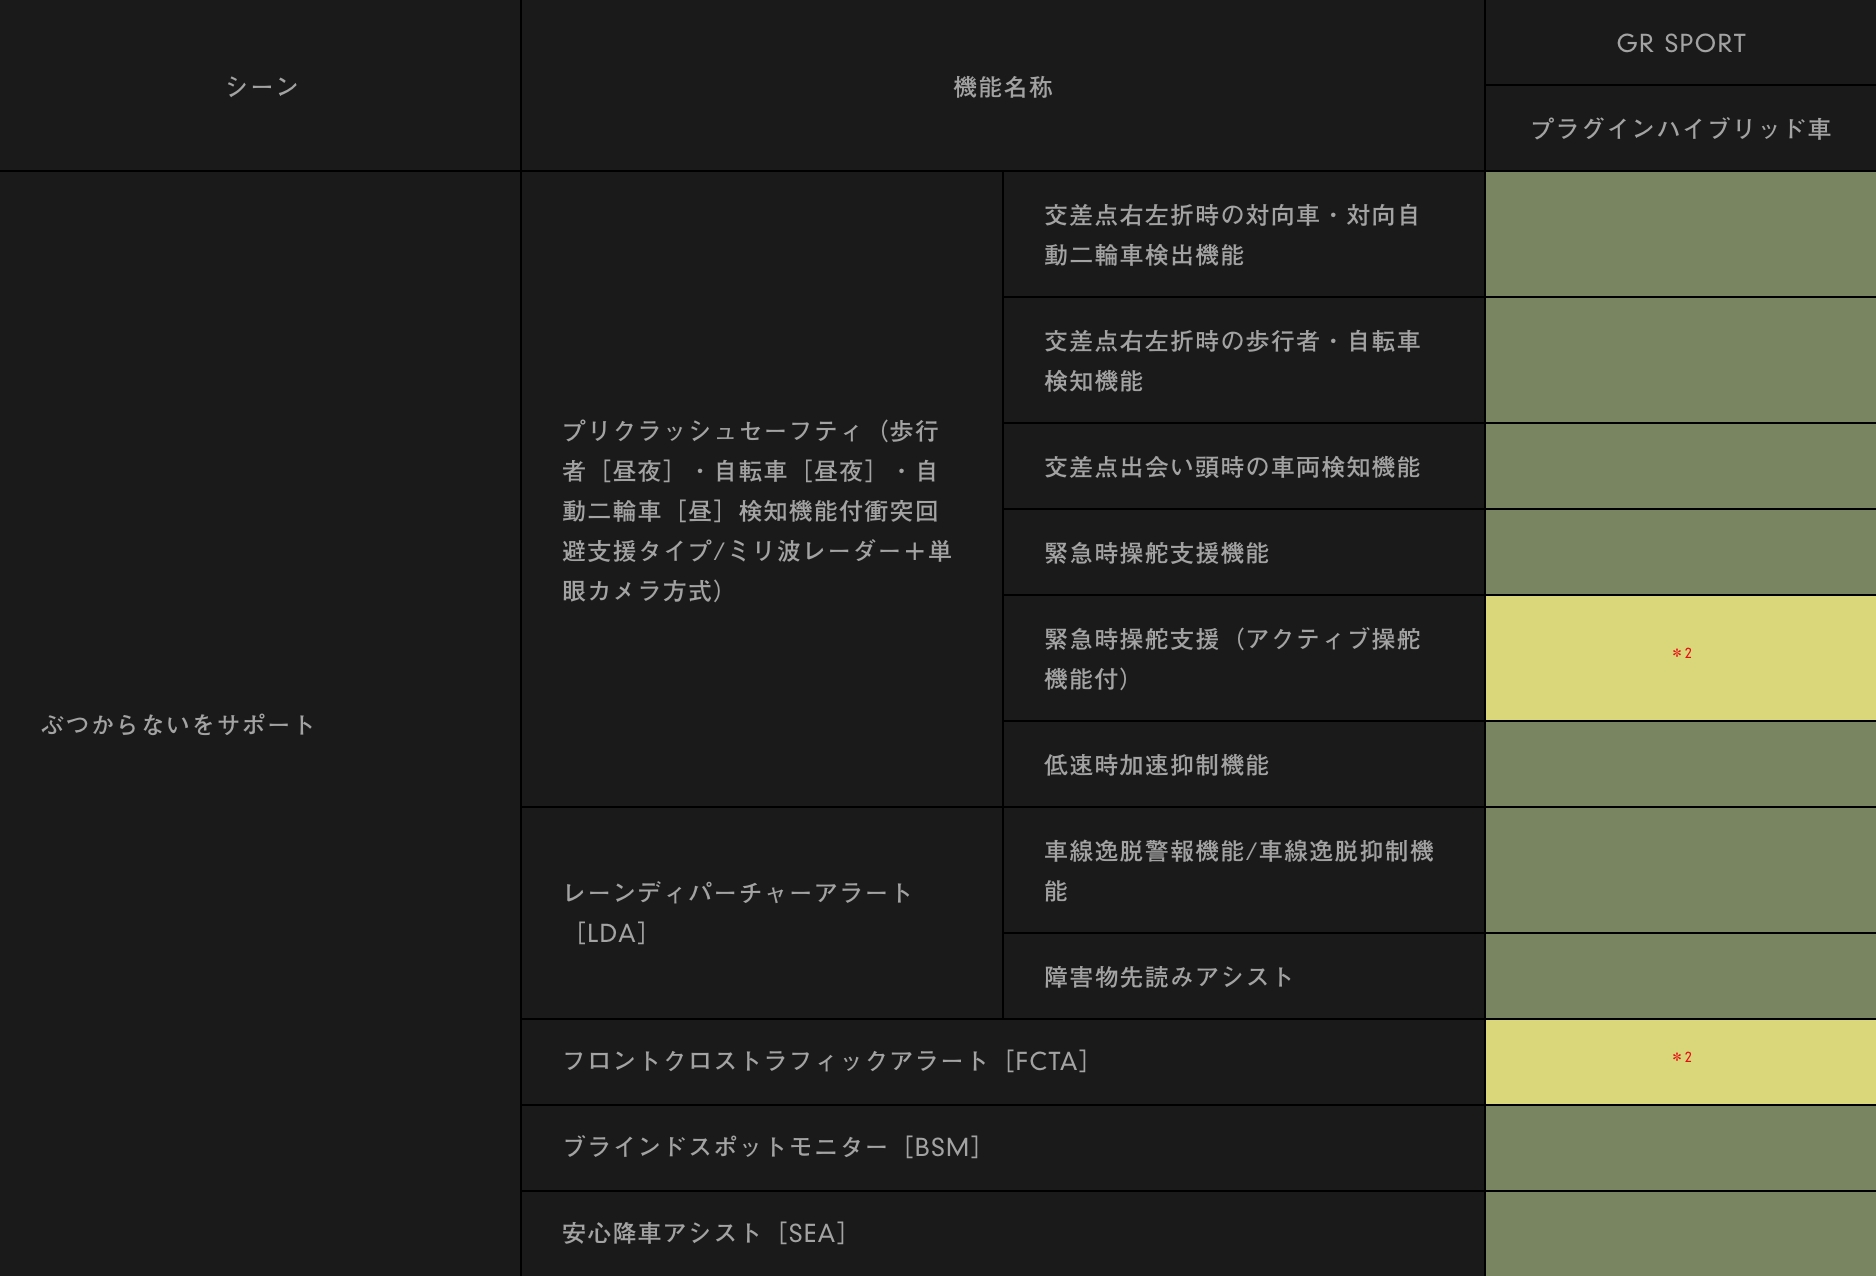1876x1276 pixels.
Task: Click the シーン column header
Action: click(262, 87)
